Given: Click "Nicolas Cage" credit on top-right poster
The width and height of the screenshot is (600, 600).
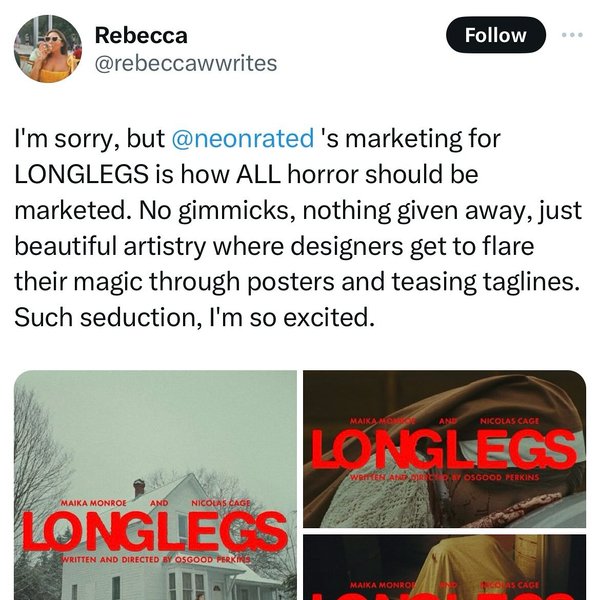Looking at the screenshot, I should point(510,421).
